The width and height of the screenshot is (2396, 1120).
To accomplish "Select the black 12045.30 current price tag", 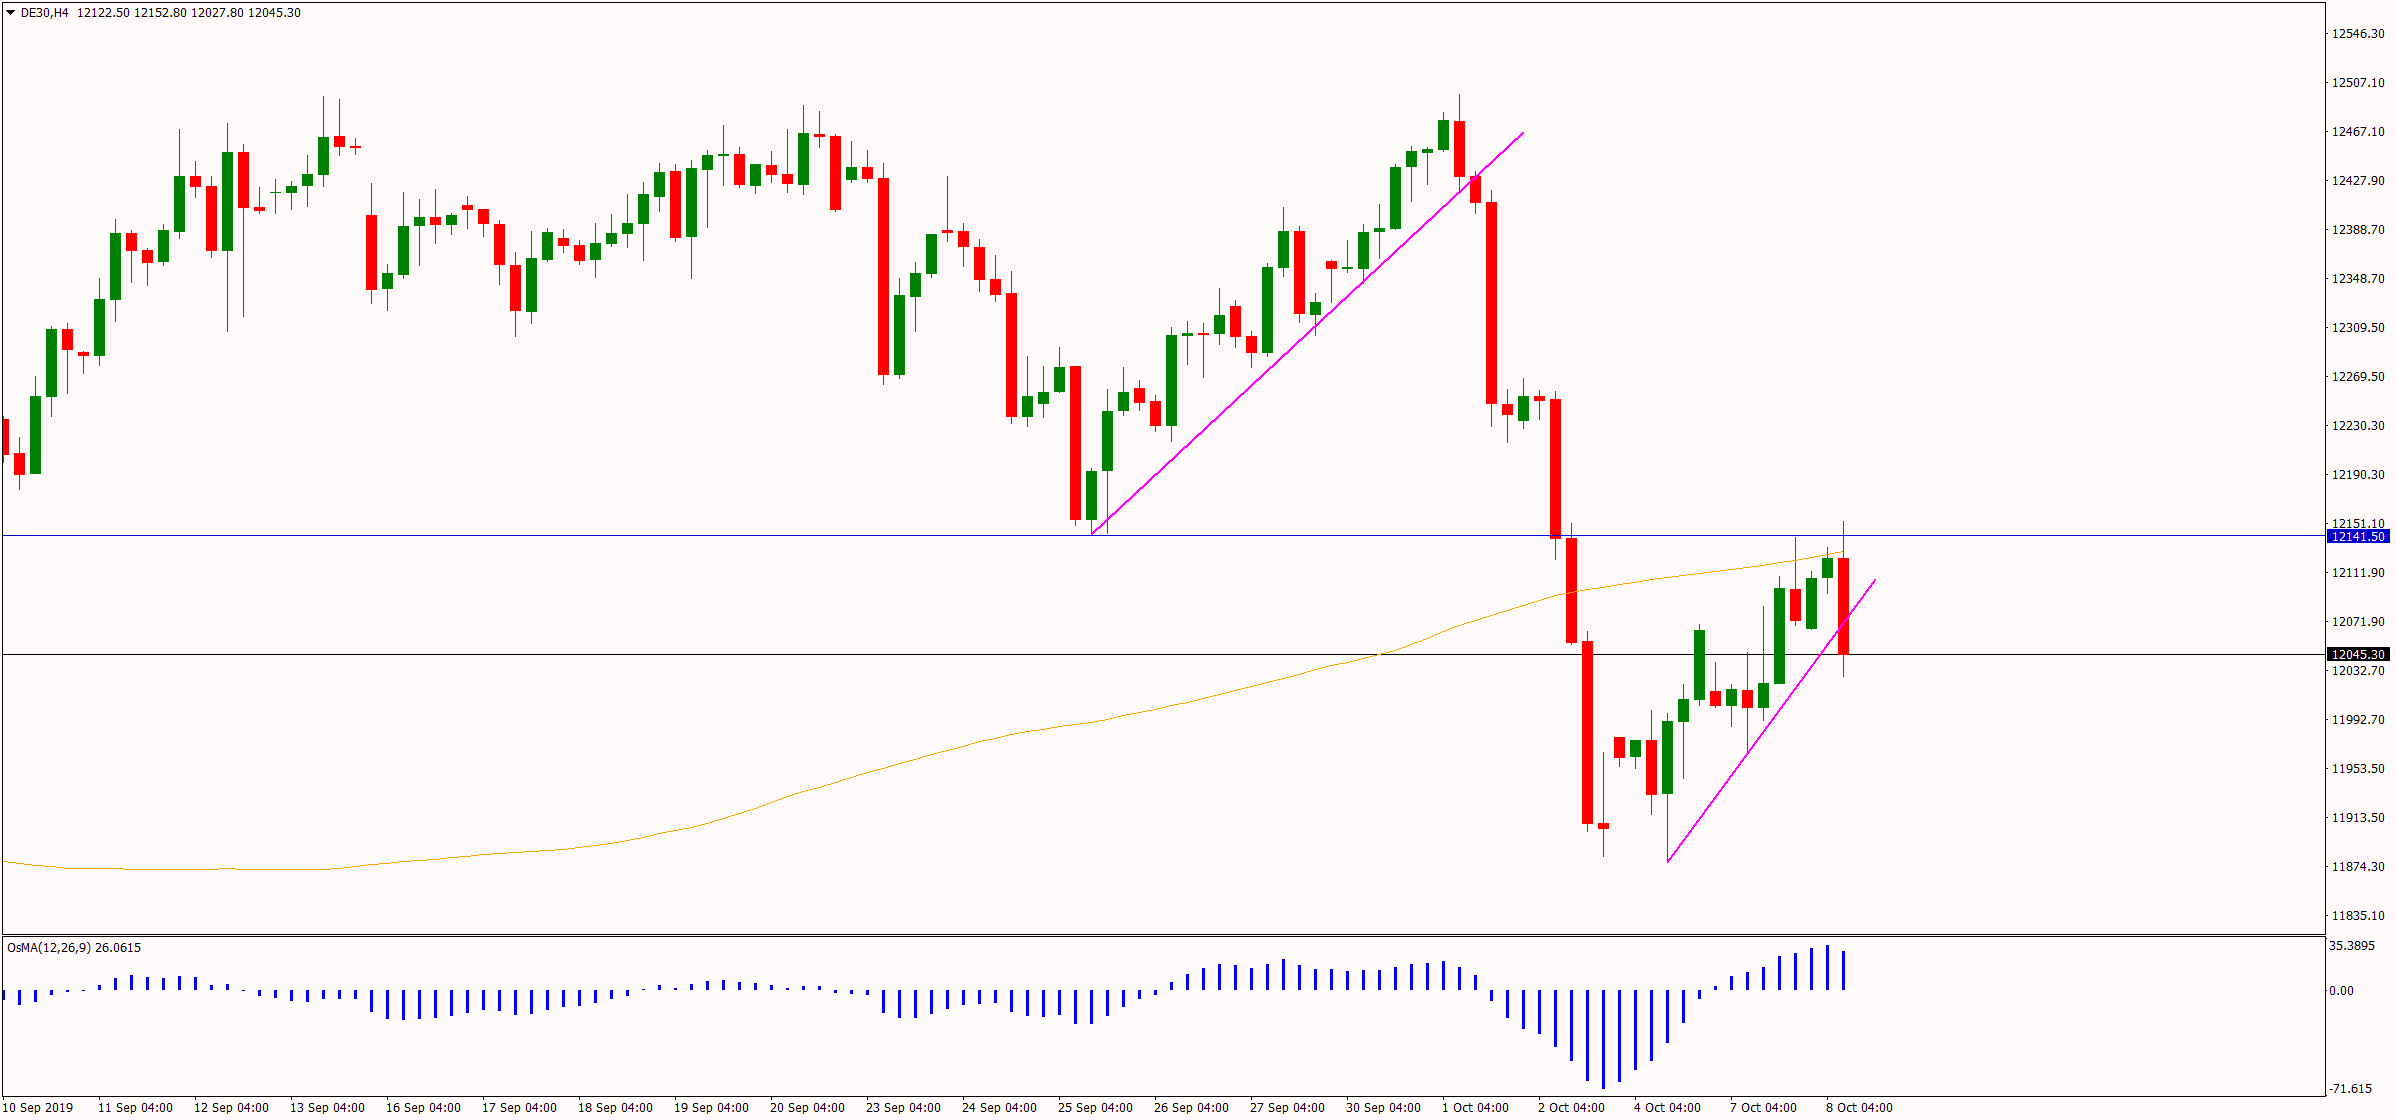I will coord(2358,655).
